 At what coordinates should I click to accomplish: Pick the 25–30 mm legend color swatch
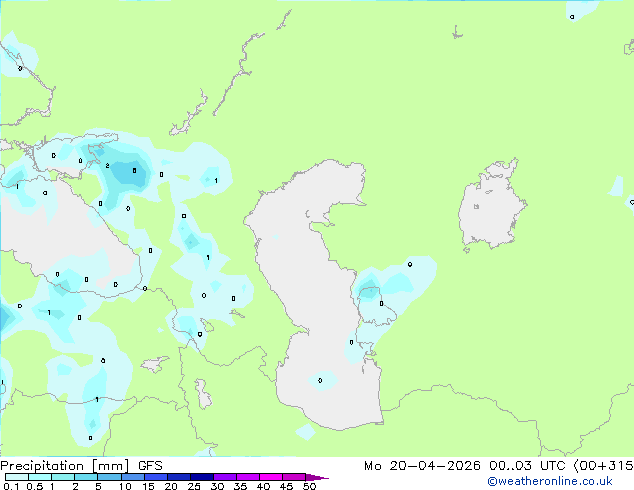[x=202, y=477]
